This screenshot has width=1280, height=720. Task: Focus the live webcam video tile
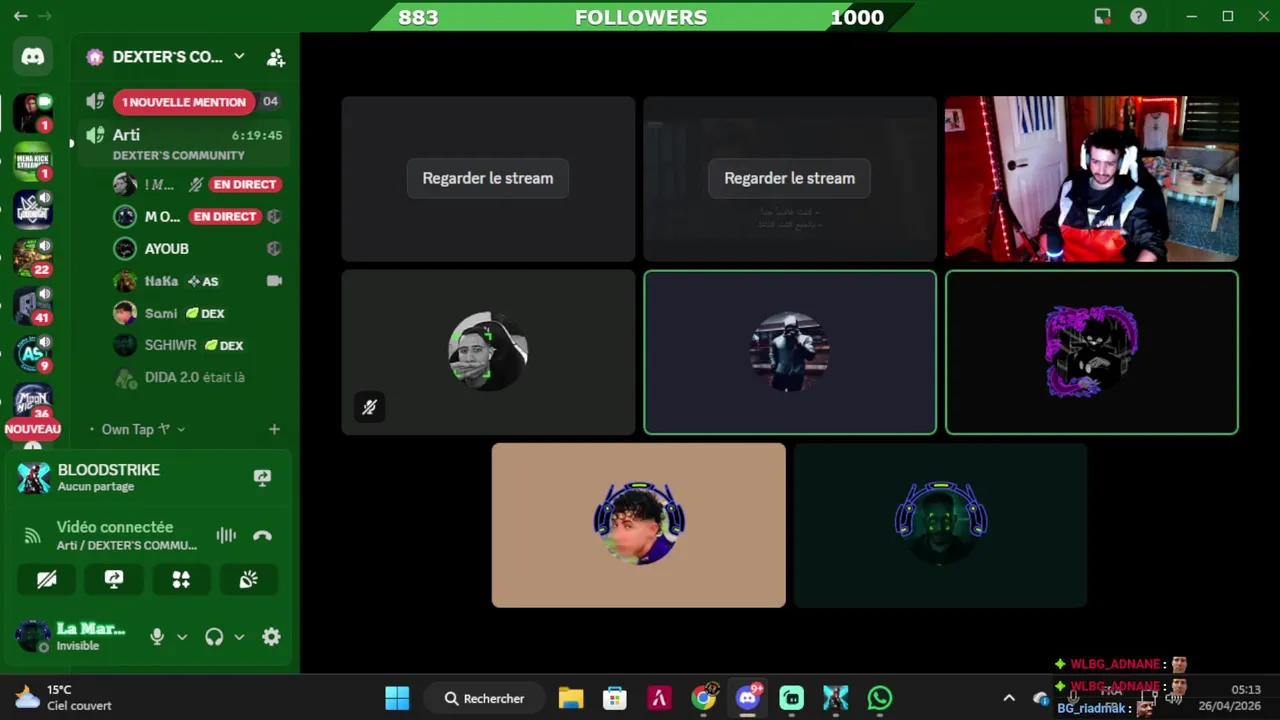[1091, 179]
